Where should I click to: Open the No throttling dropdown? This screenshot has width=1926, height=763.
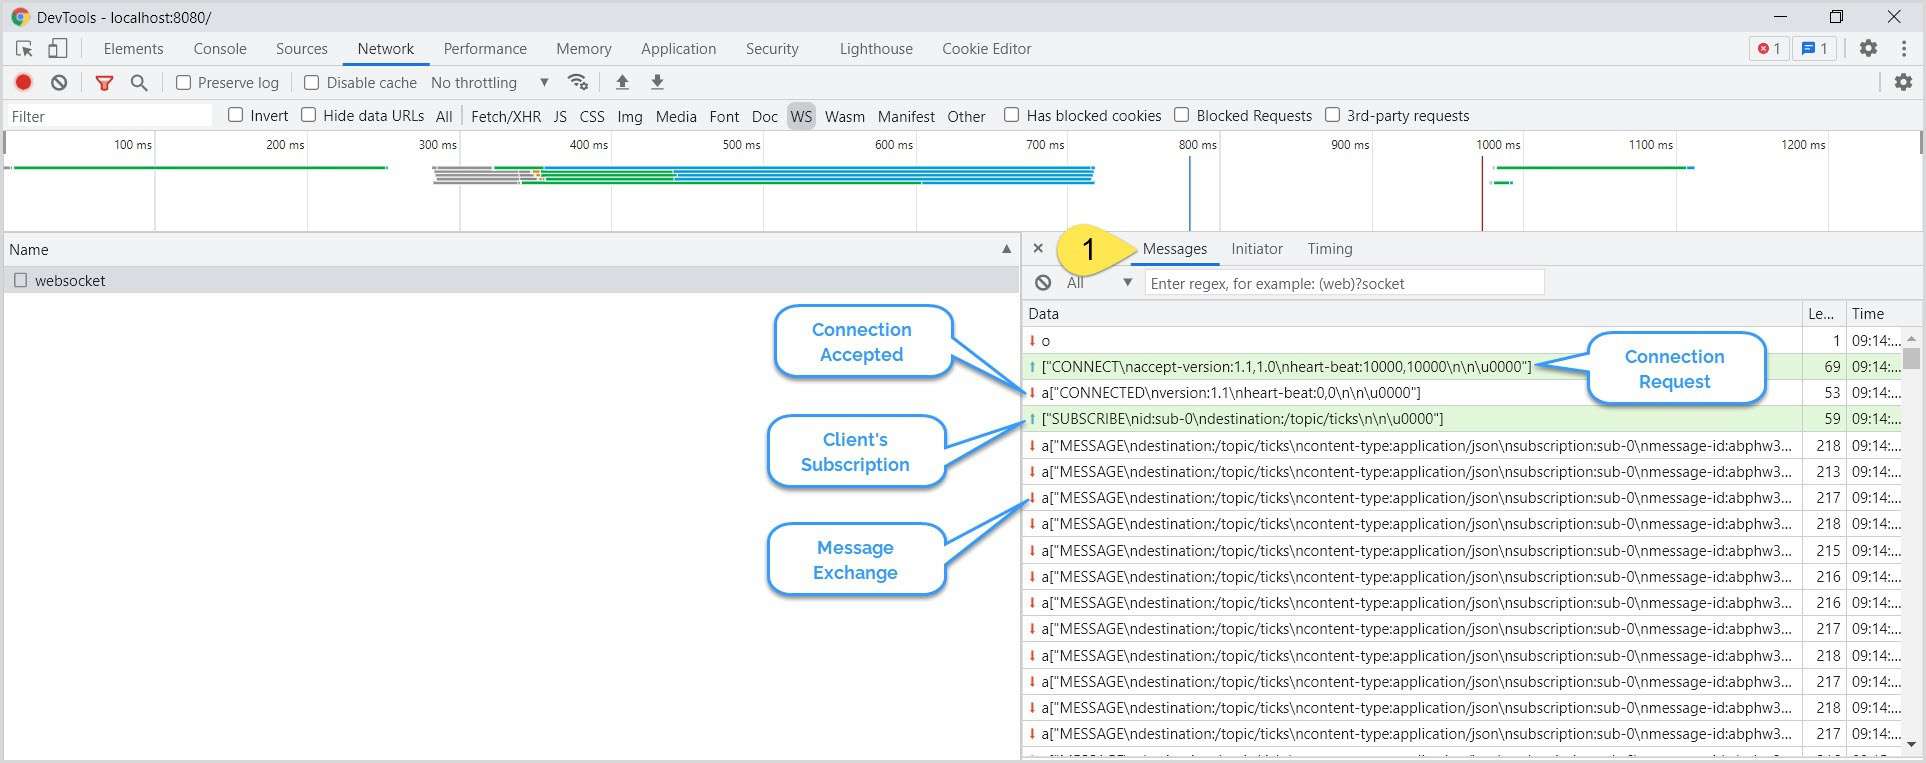pos(490,83)
